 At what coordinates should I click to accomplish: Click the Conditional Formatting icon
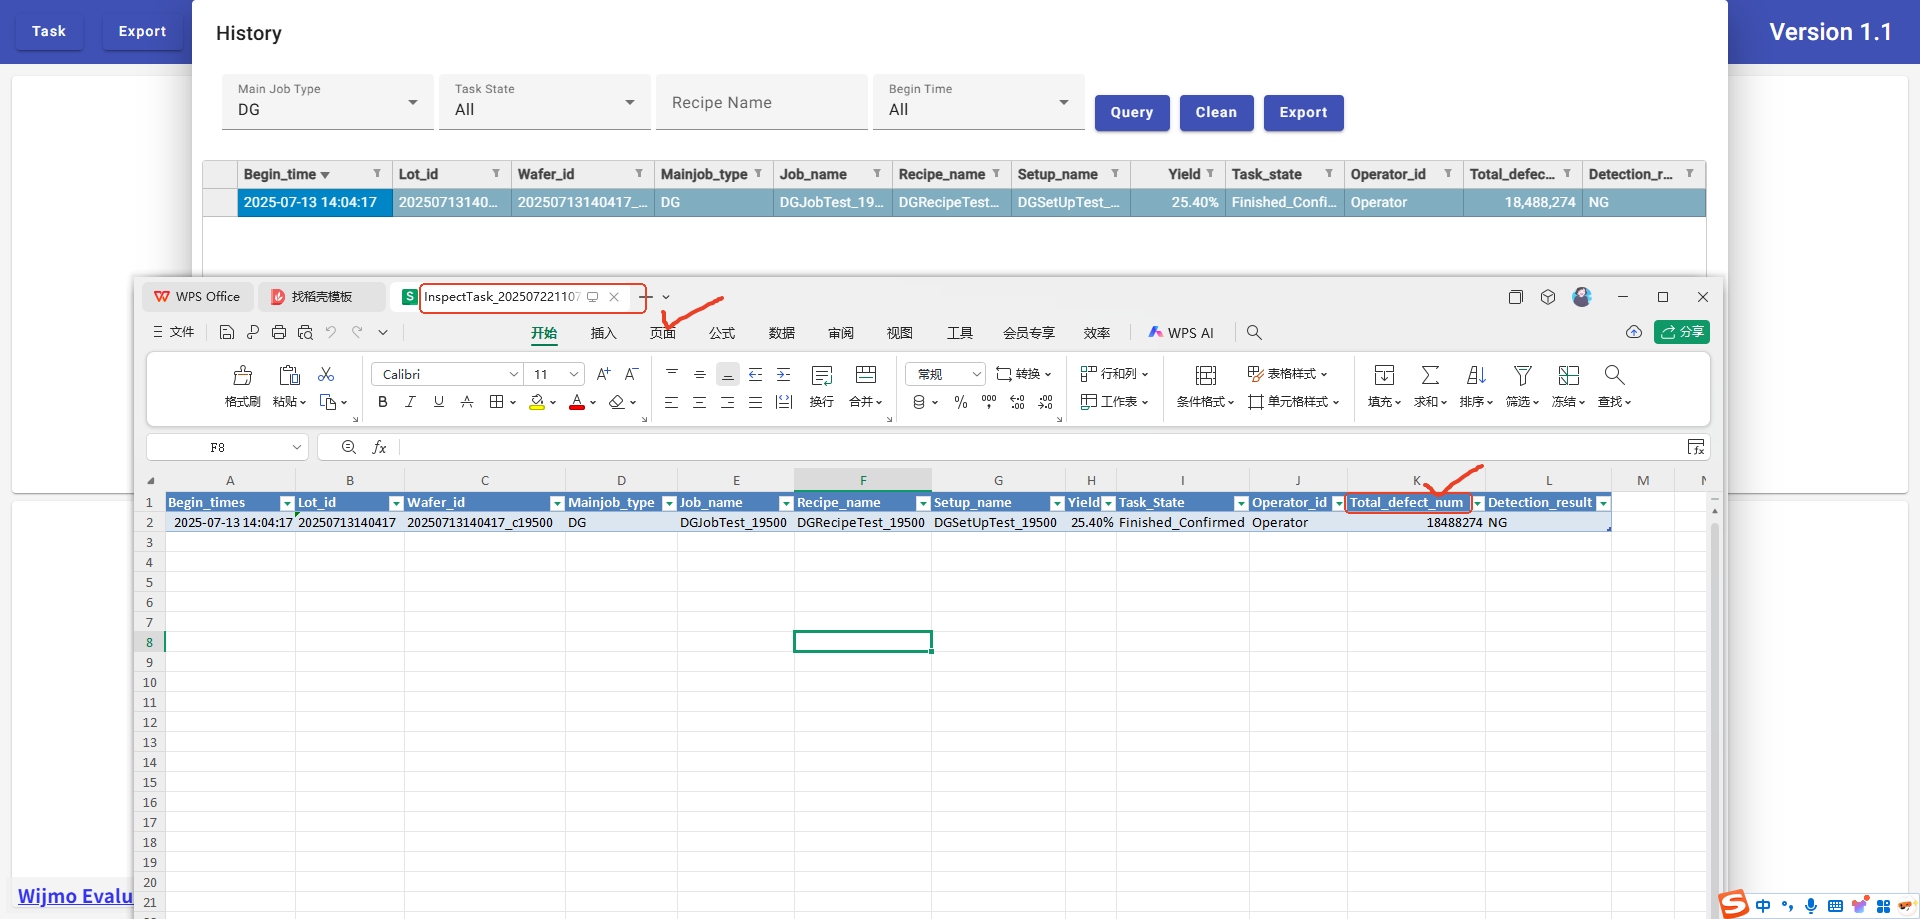tap(1205, 375)
